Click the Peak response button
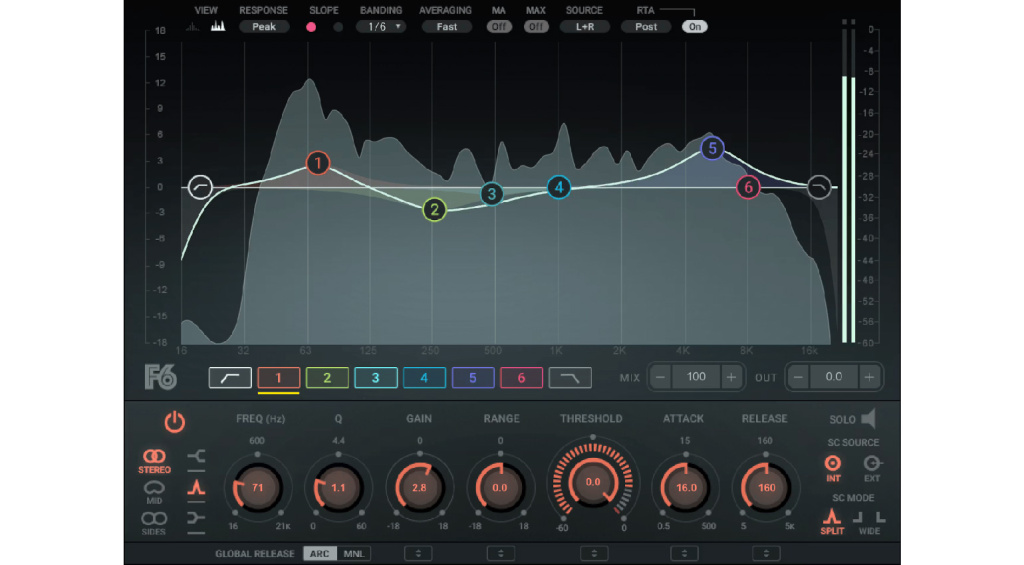Viewport: 1024px width, 565px height. pos(264,27)
